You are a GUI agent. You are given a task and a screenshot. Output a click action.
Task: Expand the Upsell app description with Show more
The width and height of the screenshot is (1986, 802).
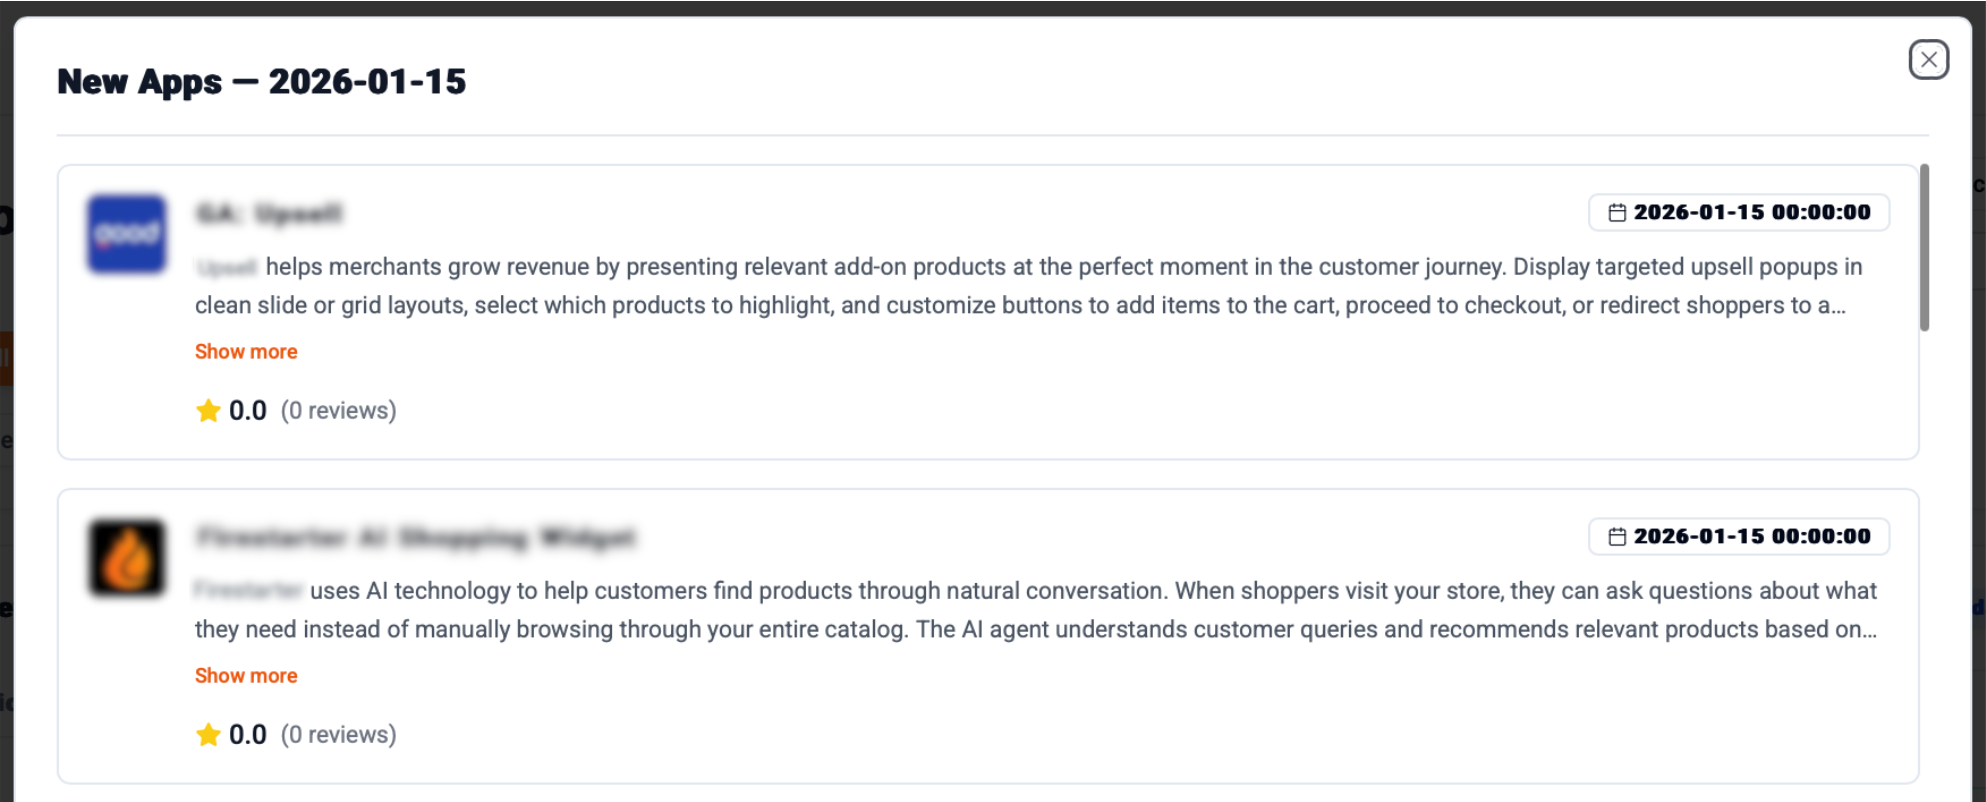pyautogui.click(x=246, y=352)
